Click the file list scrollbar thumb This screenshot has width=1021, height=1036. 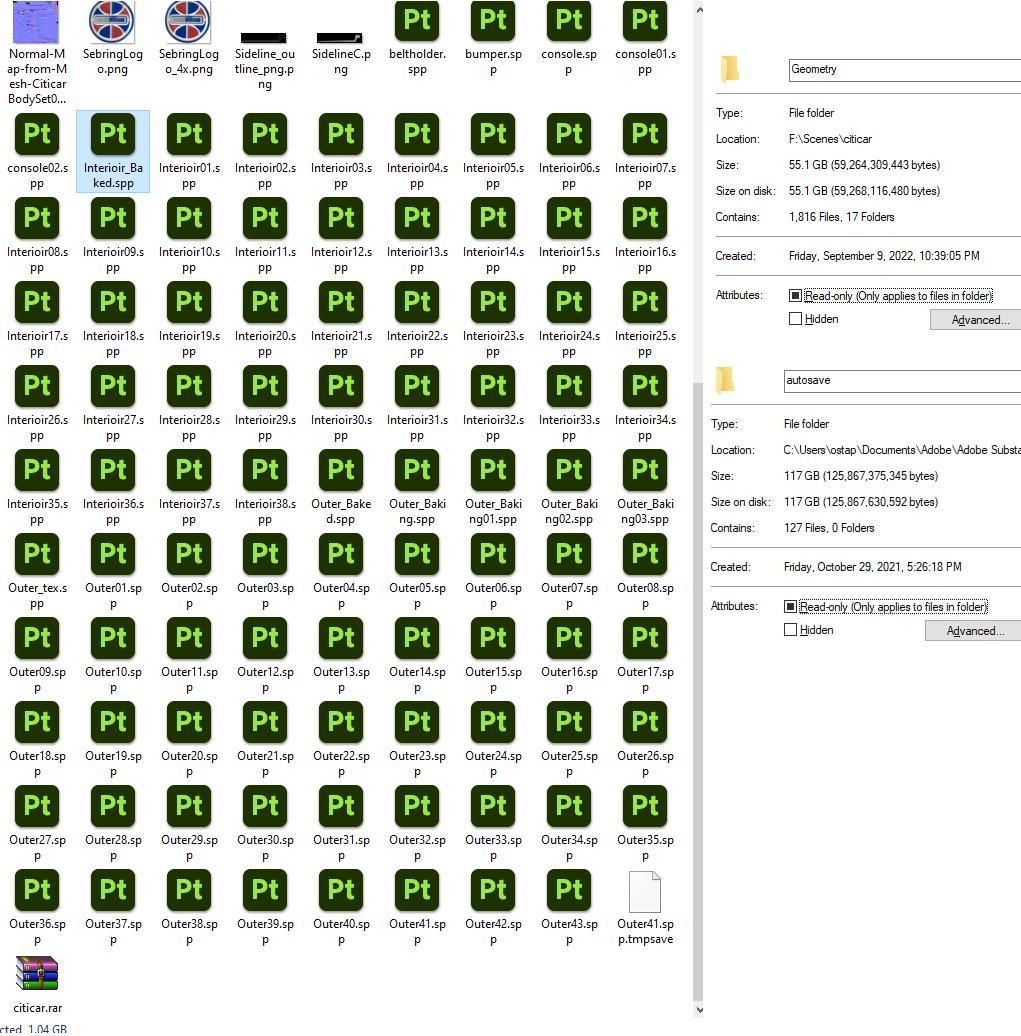tap(698, 692)
